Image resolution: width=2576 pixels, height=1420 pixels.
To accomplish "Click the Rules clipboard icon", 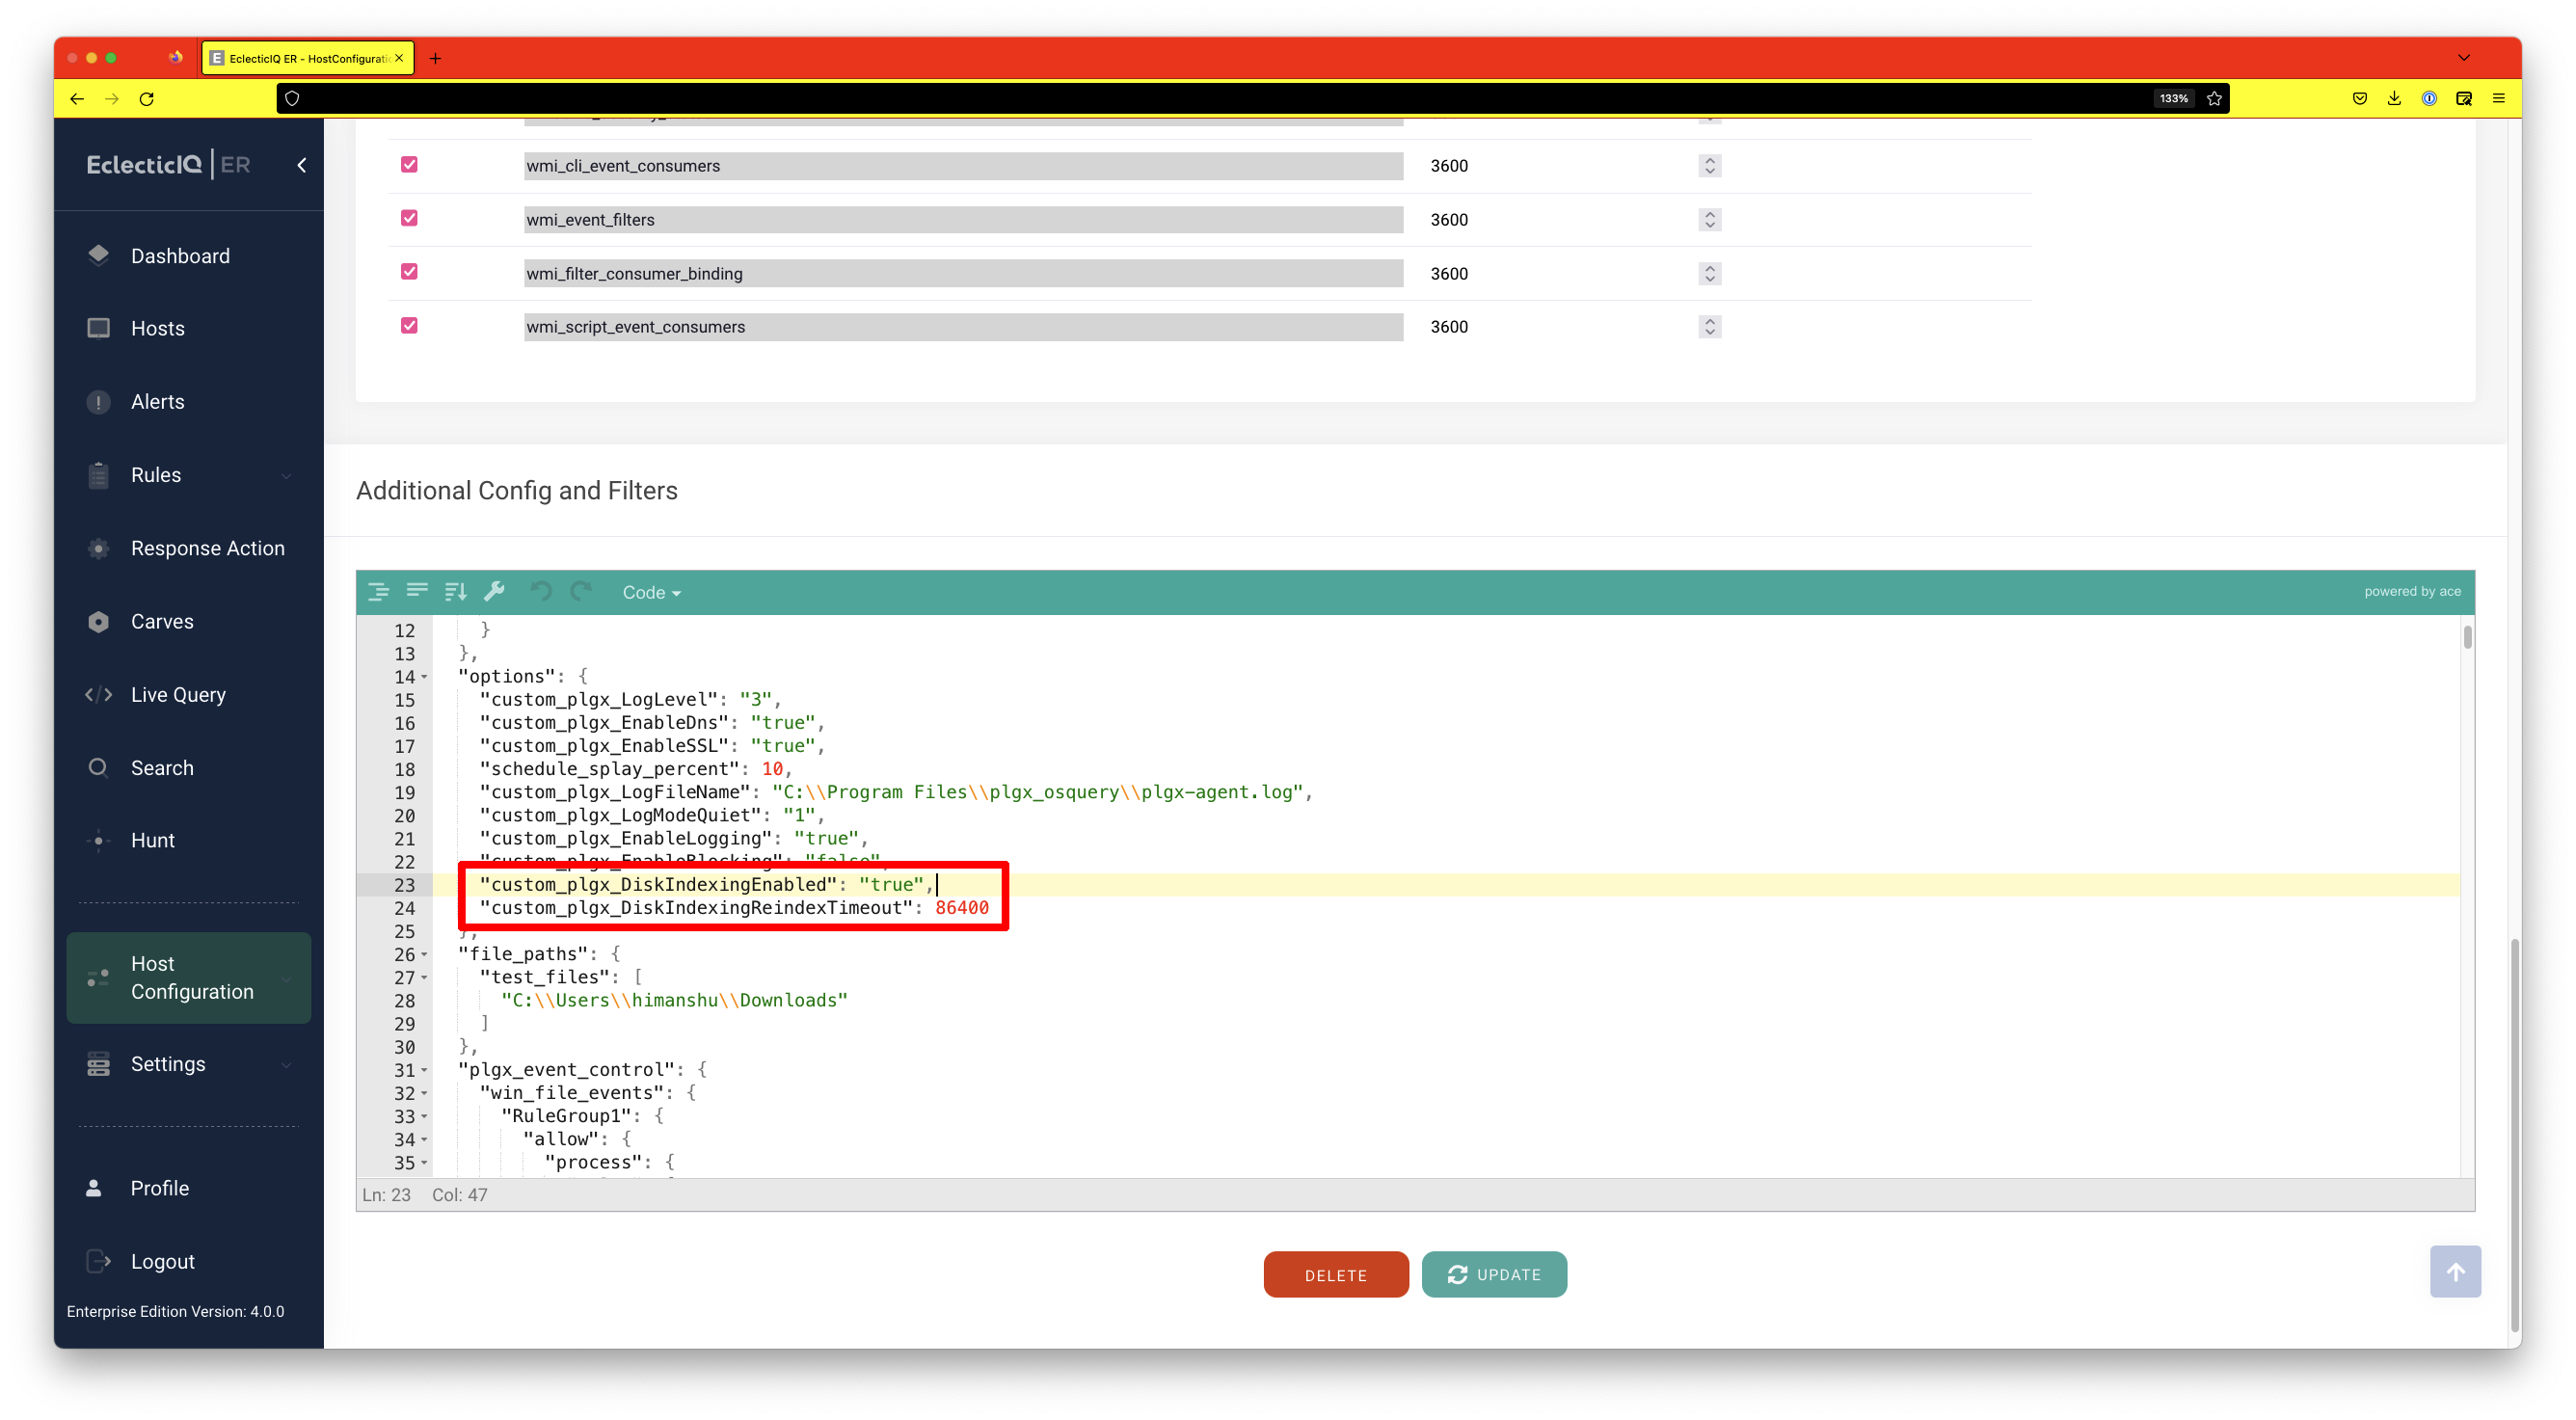I will point(98,475).
